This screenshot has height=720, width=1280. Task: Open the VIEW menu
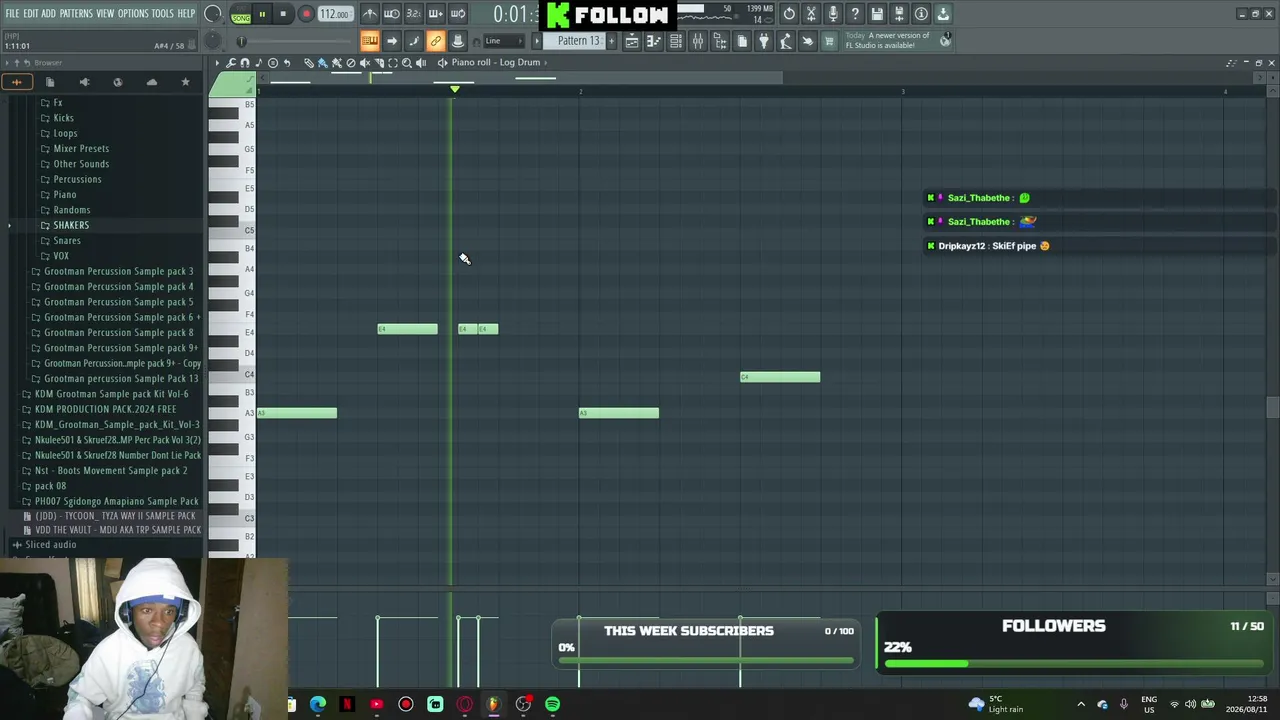(105, 14)
